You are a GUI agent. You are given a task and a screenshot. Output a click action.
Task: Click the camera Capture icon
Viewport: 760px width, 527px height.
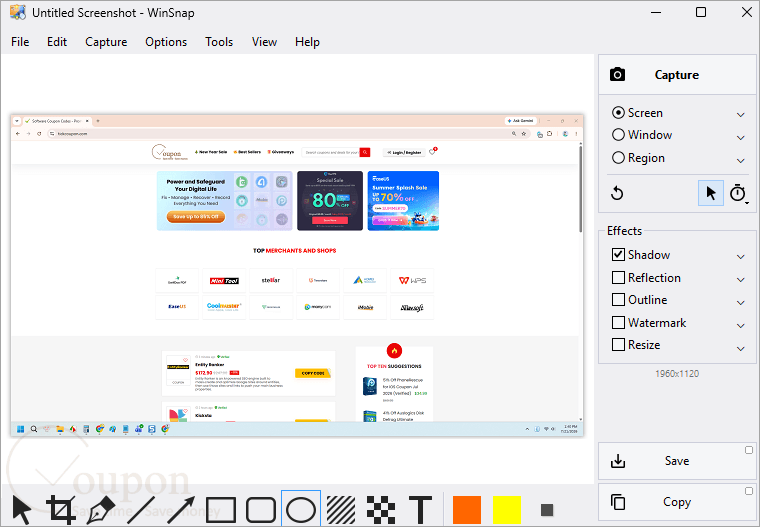pyautogui.click(x=617, y=75)
